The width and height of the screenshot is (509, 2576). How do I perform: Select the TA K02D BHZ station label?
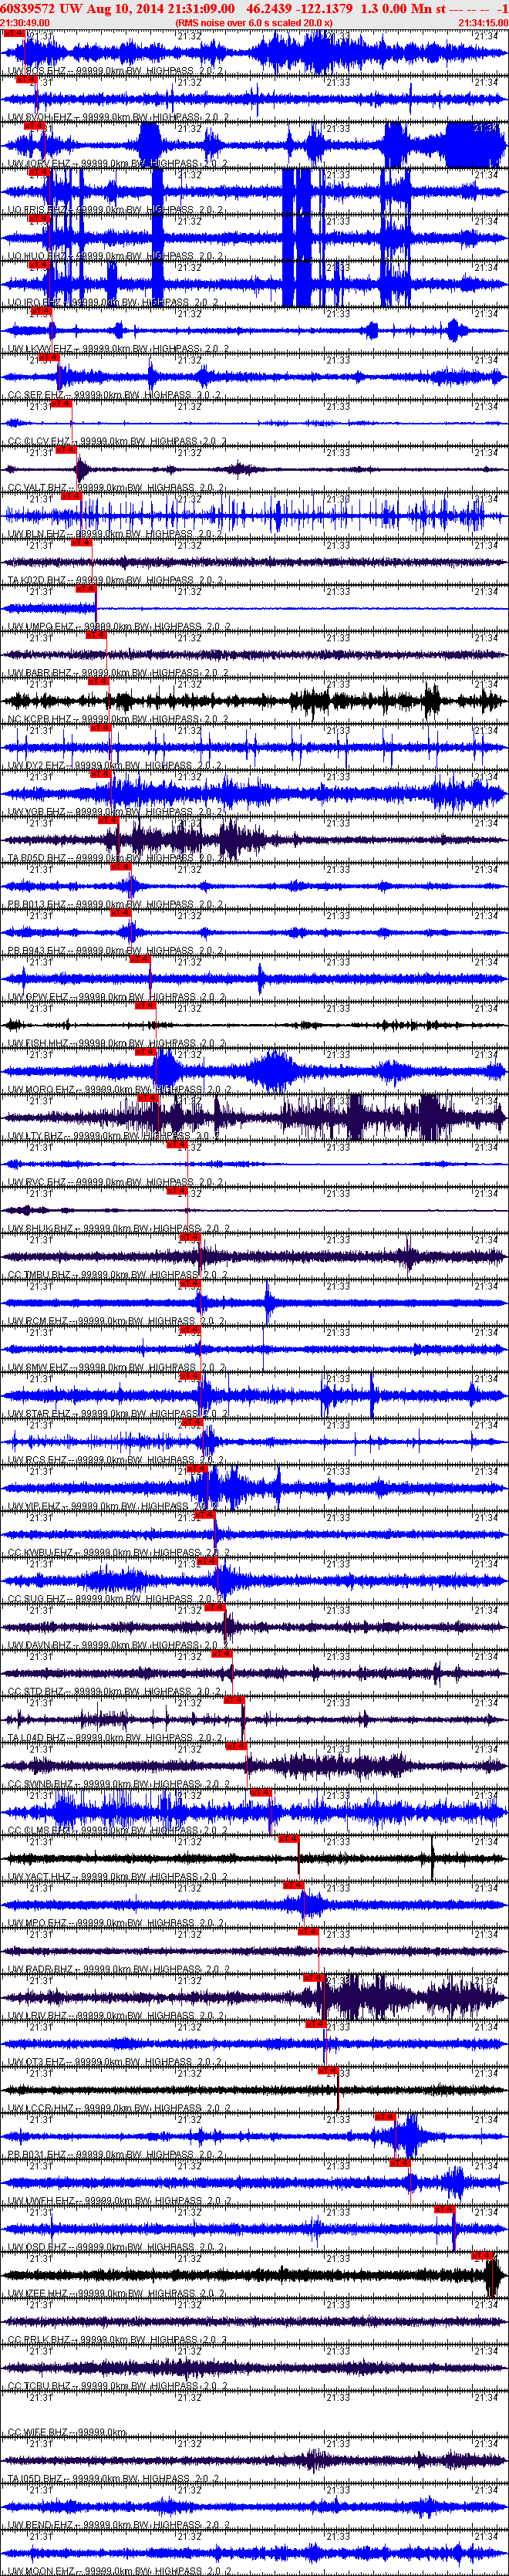(x=115, y=580)
